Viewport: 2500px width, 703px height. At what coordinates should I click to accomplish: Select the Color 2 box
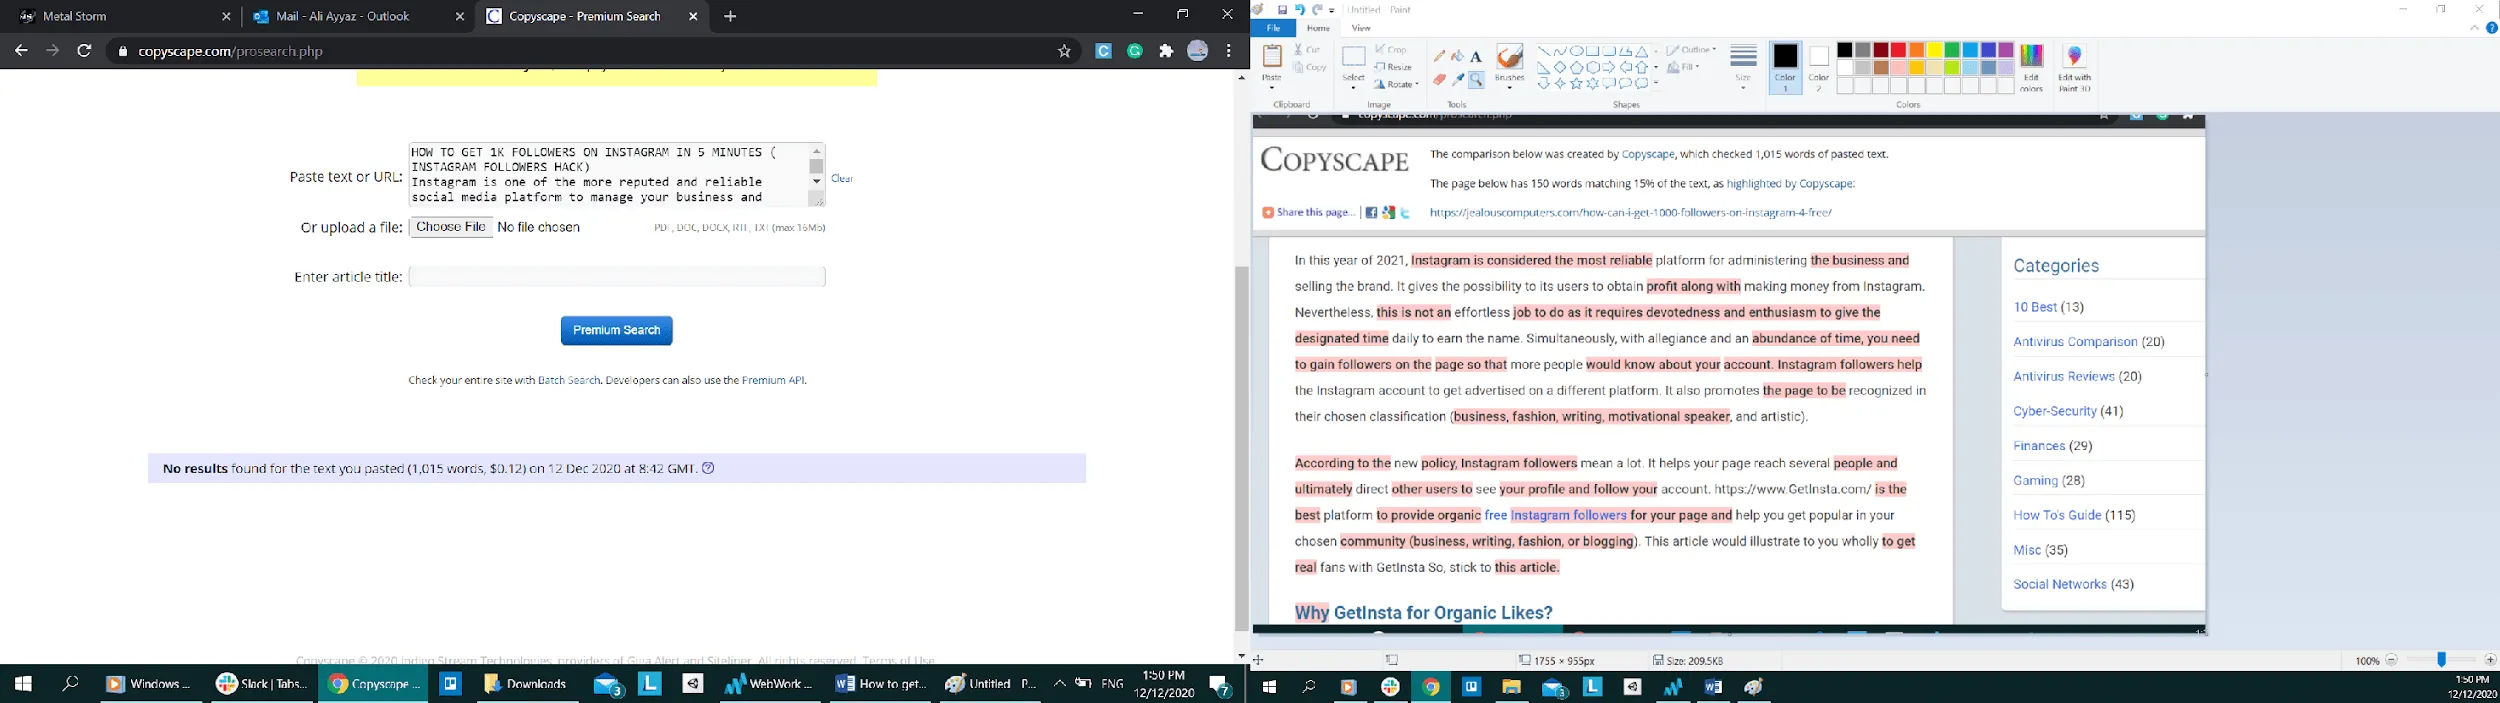click(x=1819, y=68)
